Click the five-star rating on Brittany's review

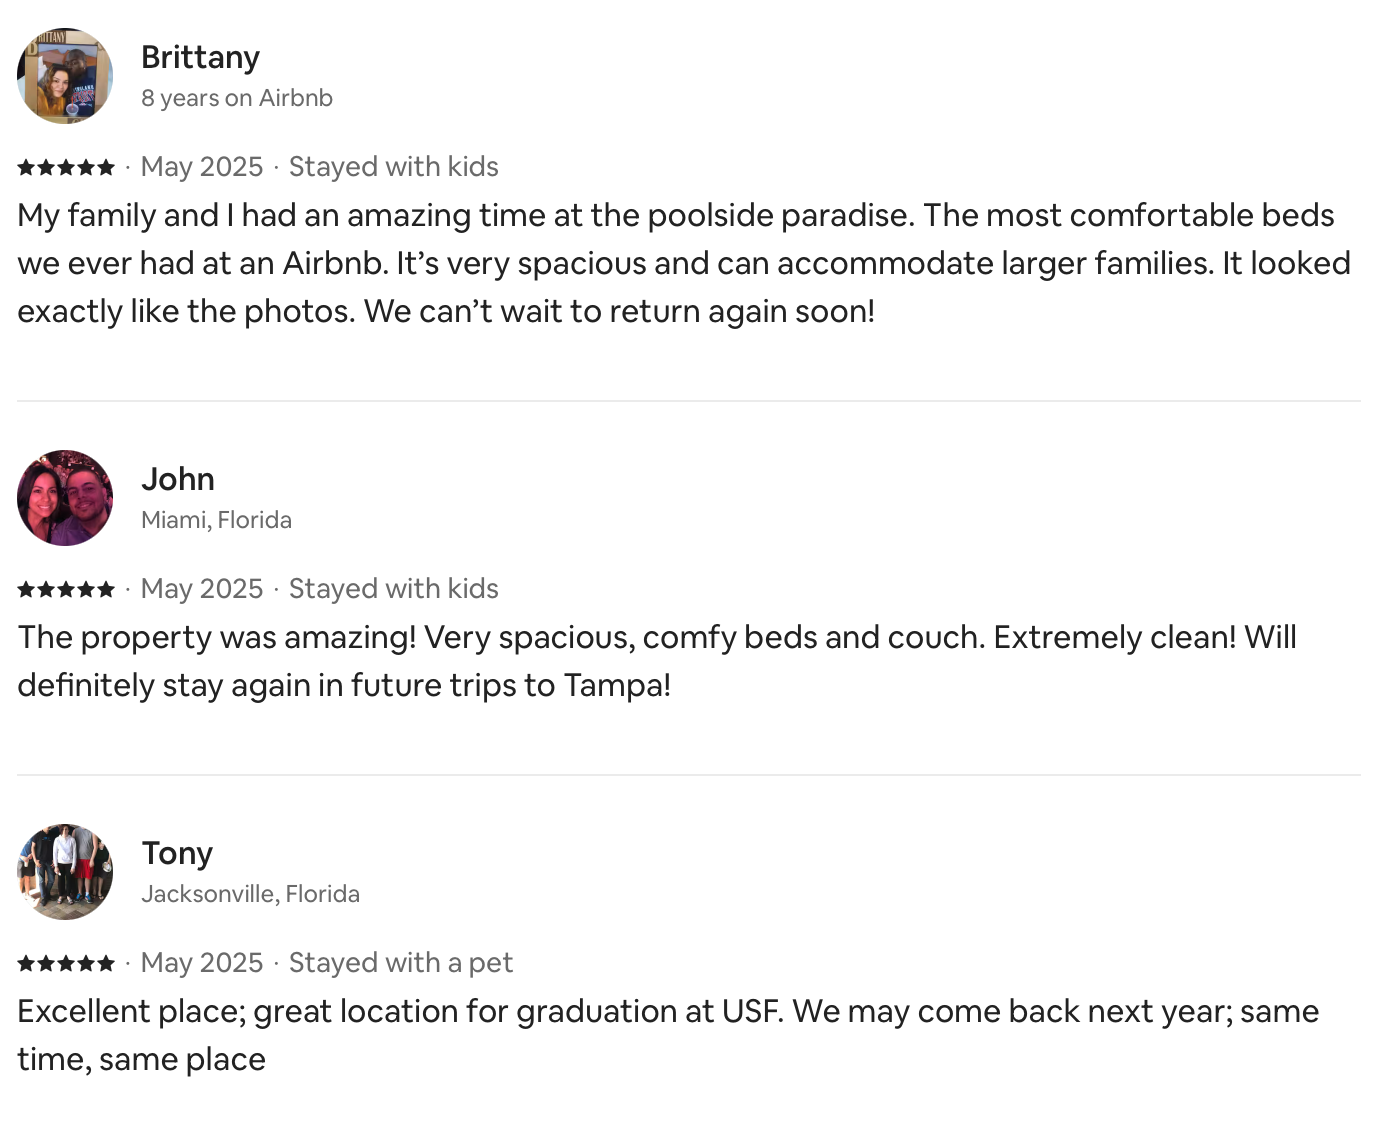(66, 167)
